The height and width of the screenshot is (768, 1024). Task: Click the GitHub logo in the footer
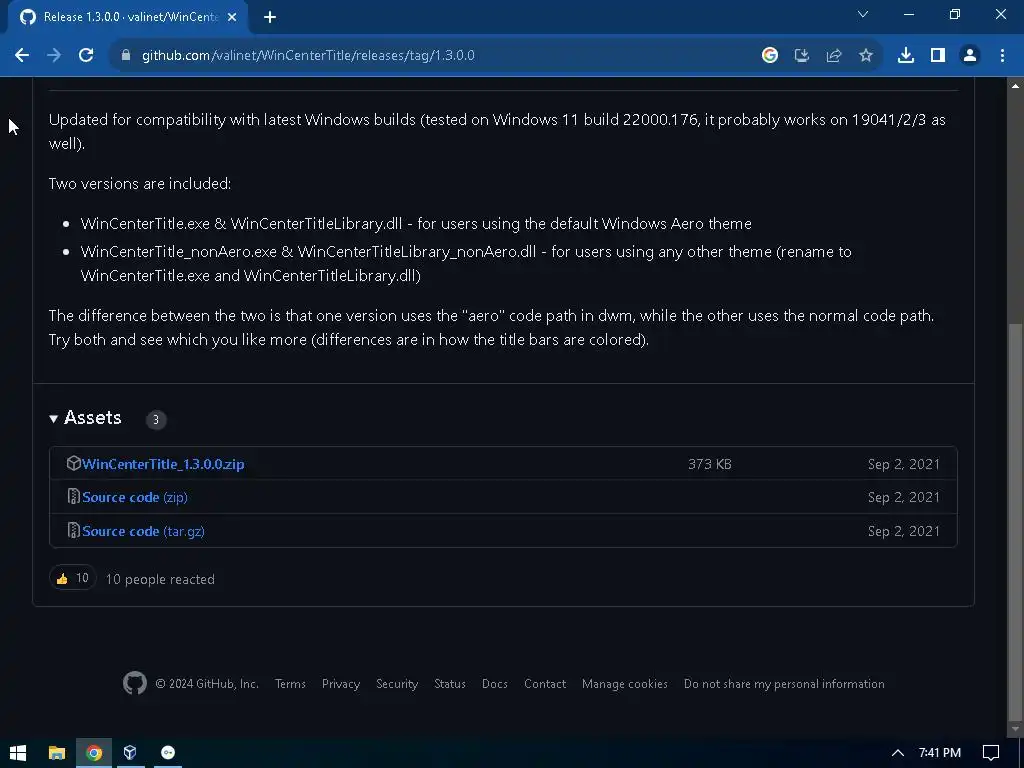pos(135,684)
